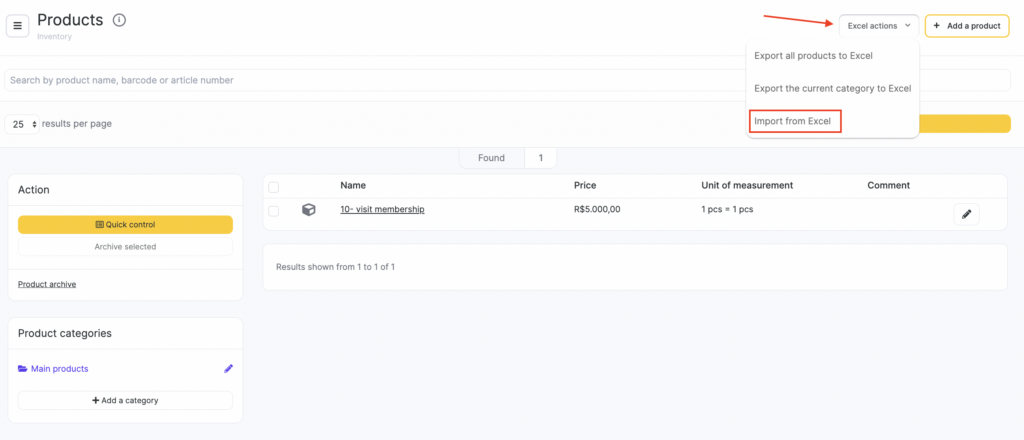This screenshot has width=1024, height=440.
Task: Open the hamburger sidebar menu
Action: point(18,25)
